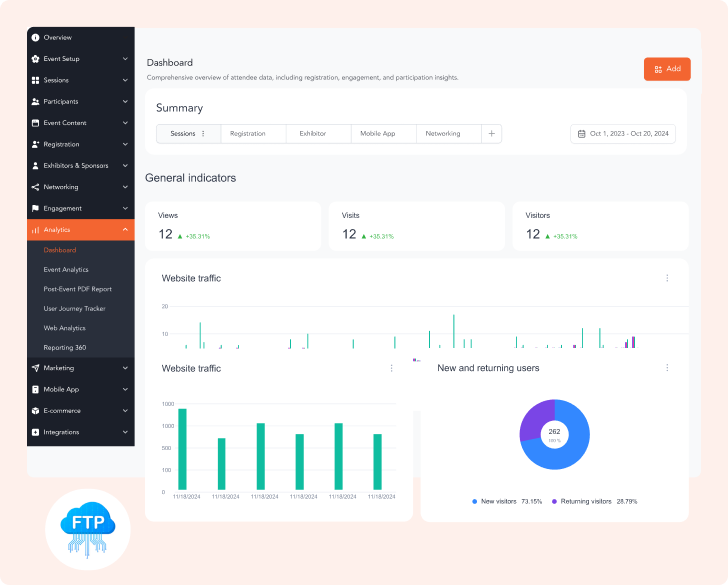Click the FTP cloud logo

(x=88, y=530)
